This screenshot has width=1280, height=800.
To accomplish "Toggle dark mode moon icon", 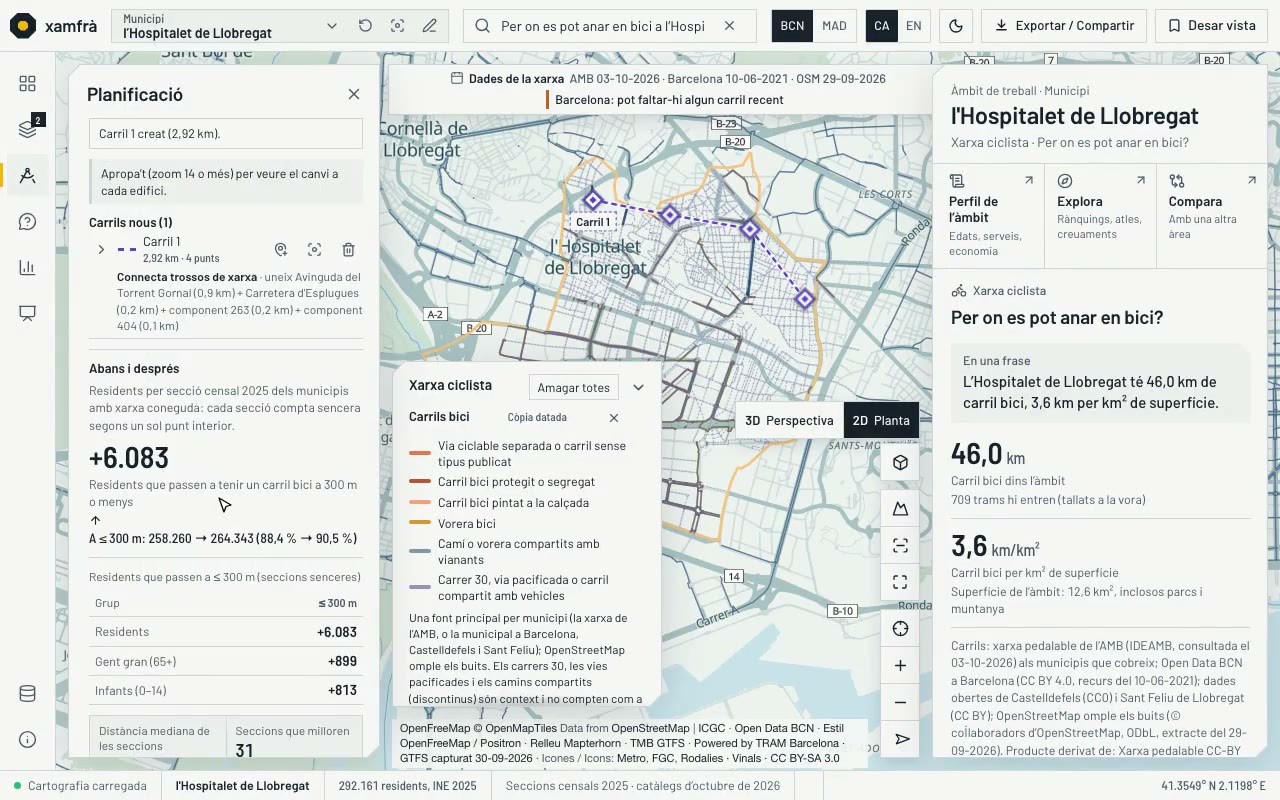I will [955, 26].
